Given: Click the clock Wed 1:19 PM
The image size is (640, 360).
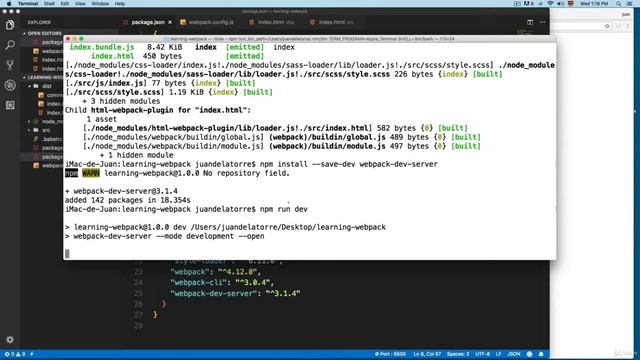Looking at the screenshot, I should tap(594, 3).
